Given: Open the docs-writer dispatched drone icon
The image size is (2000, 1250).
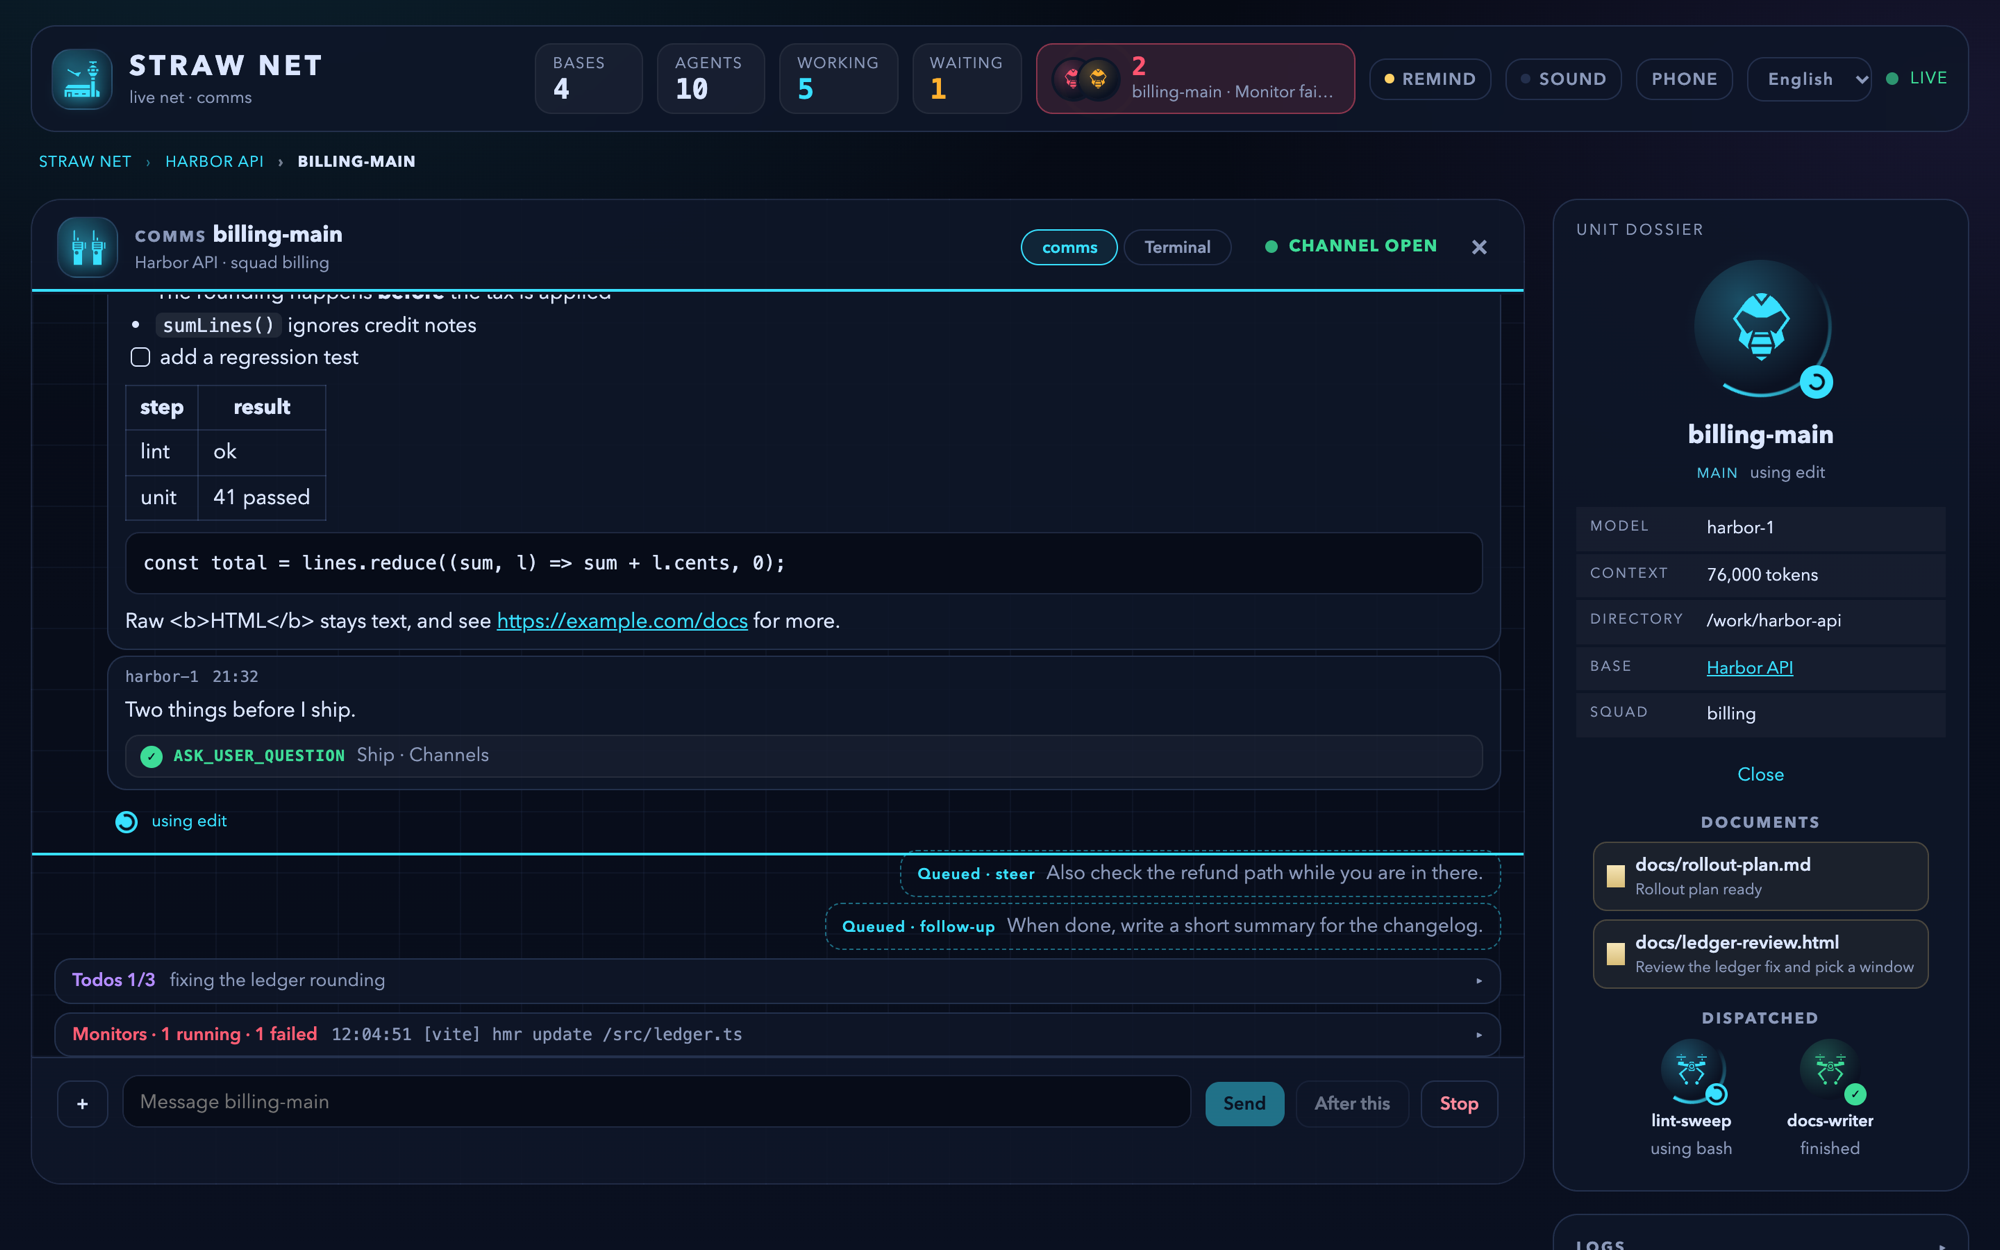Looking at the screenshot, I should click(x=1830, y=1071).
